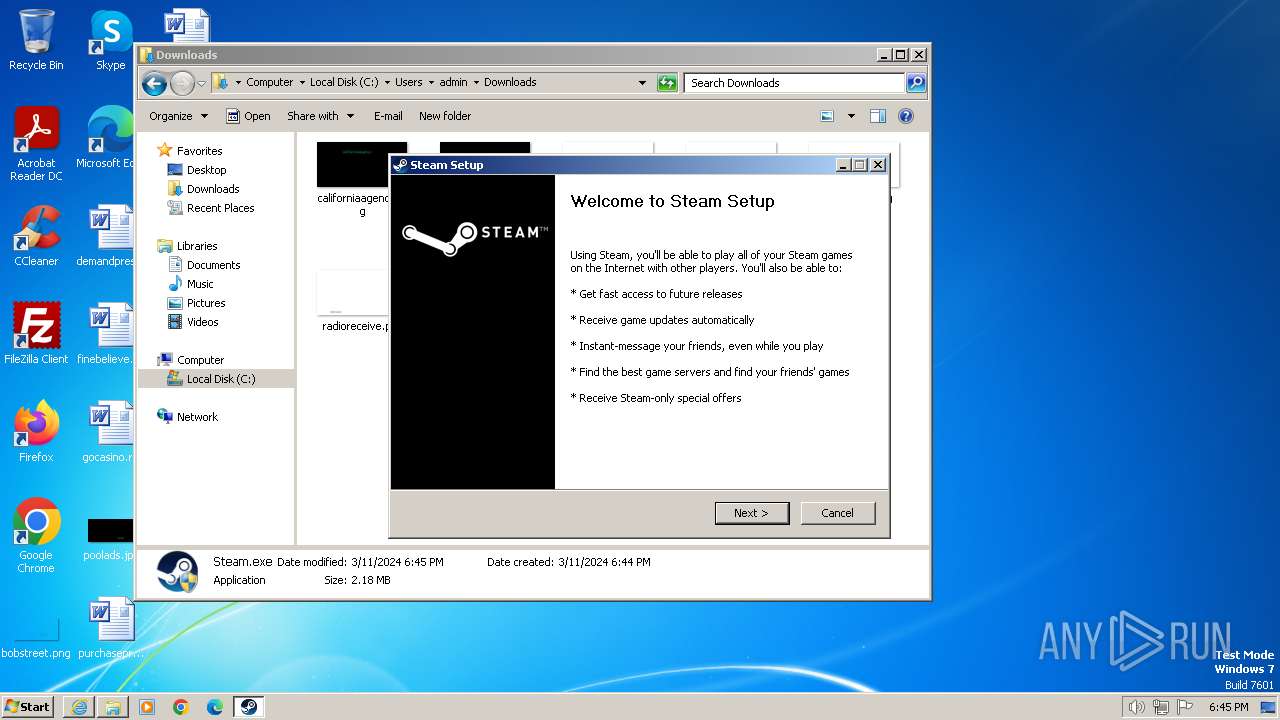Open the media player taskbar icon

tap(147, 707)
